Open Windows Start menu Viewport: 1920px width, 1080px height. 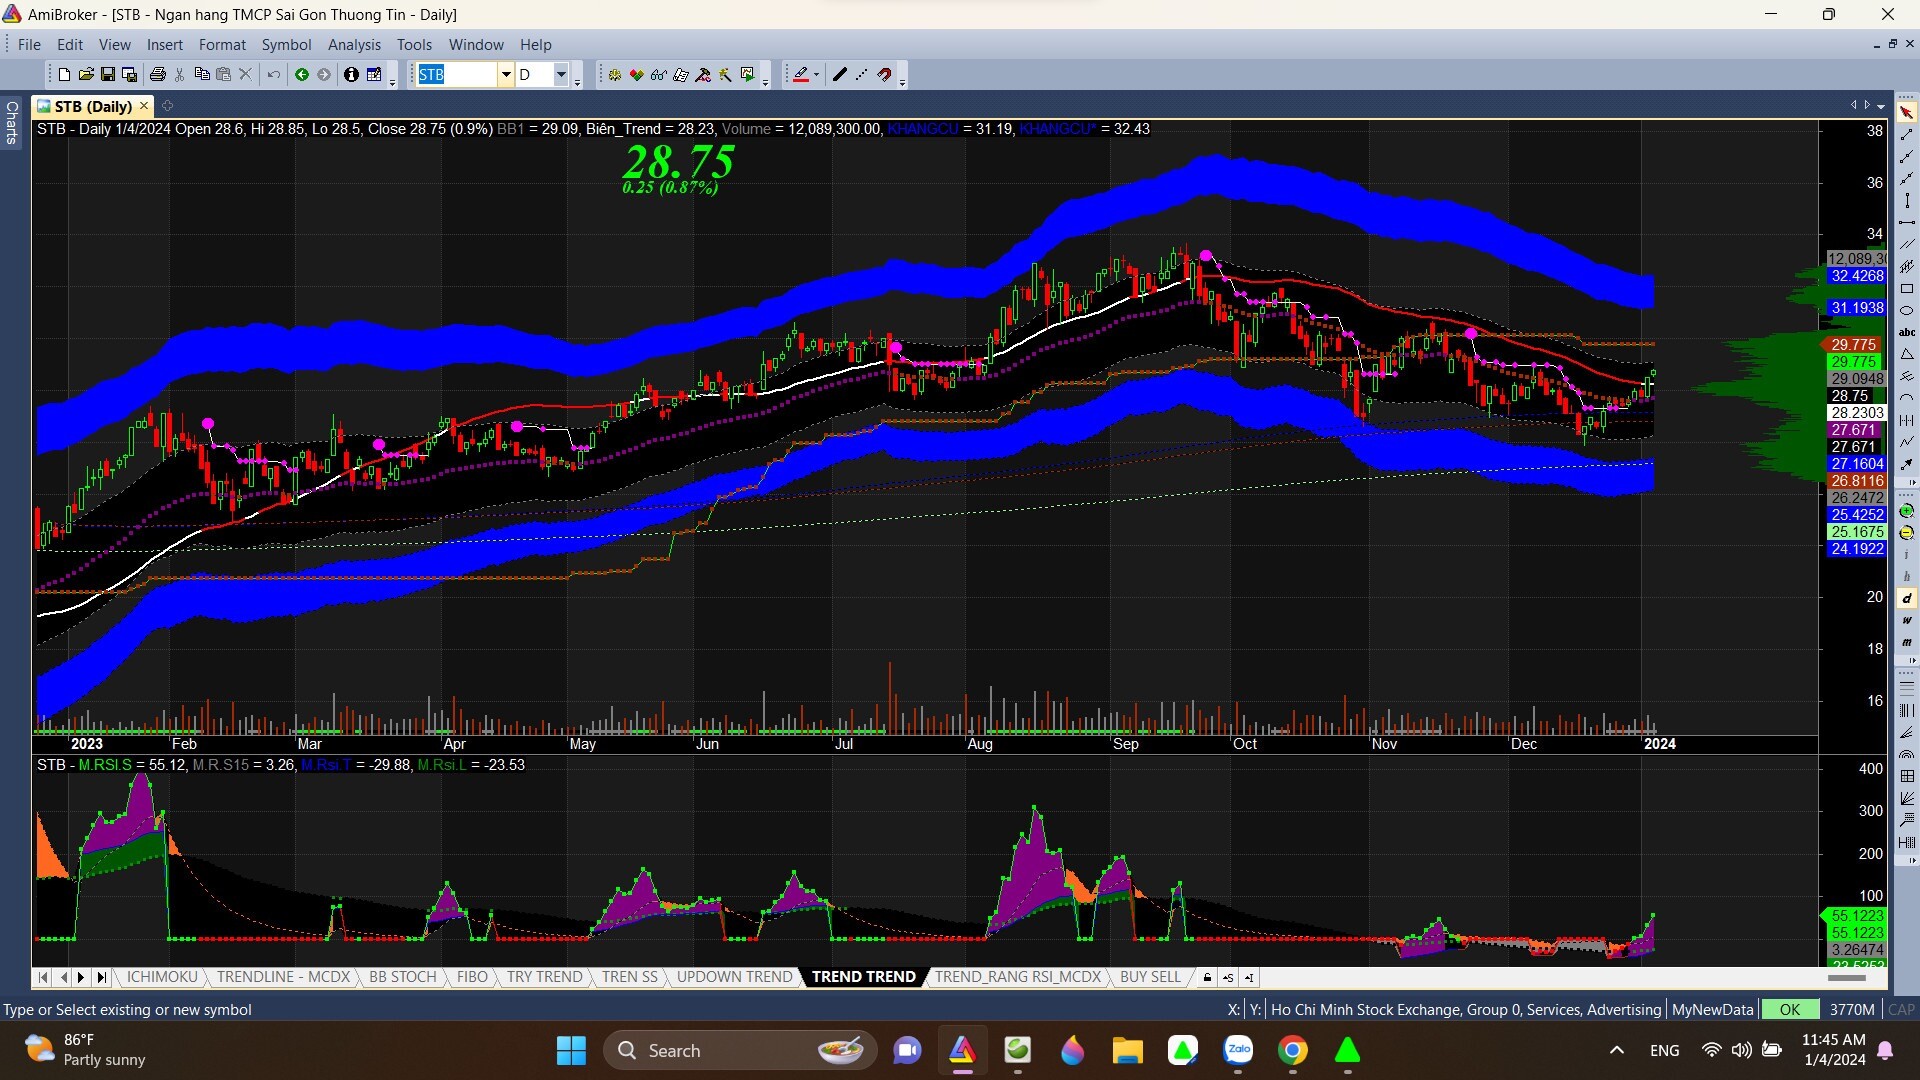tap(571, 1050)
